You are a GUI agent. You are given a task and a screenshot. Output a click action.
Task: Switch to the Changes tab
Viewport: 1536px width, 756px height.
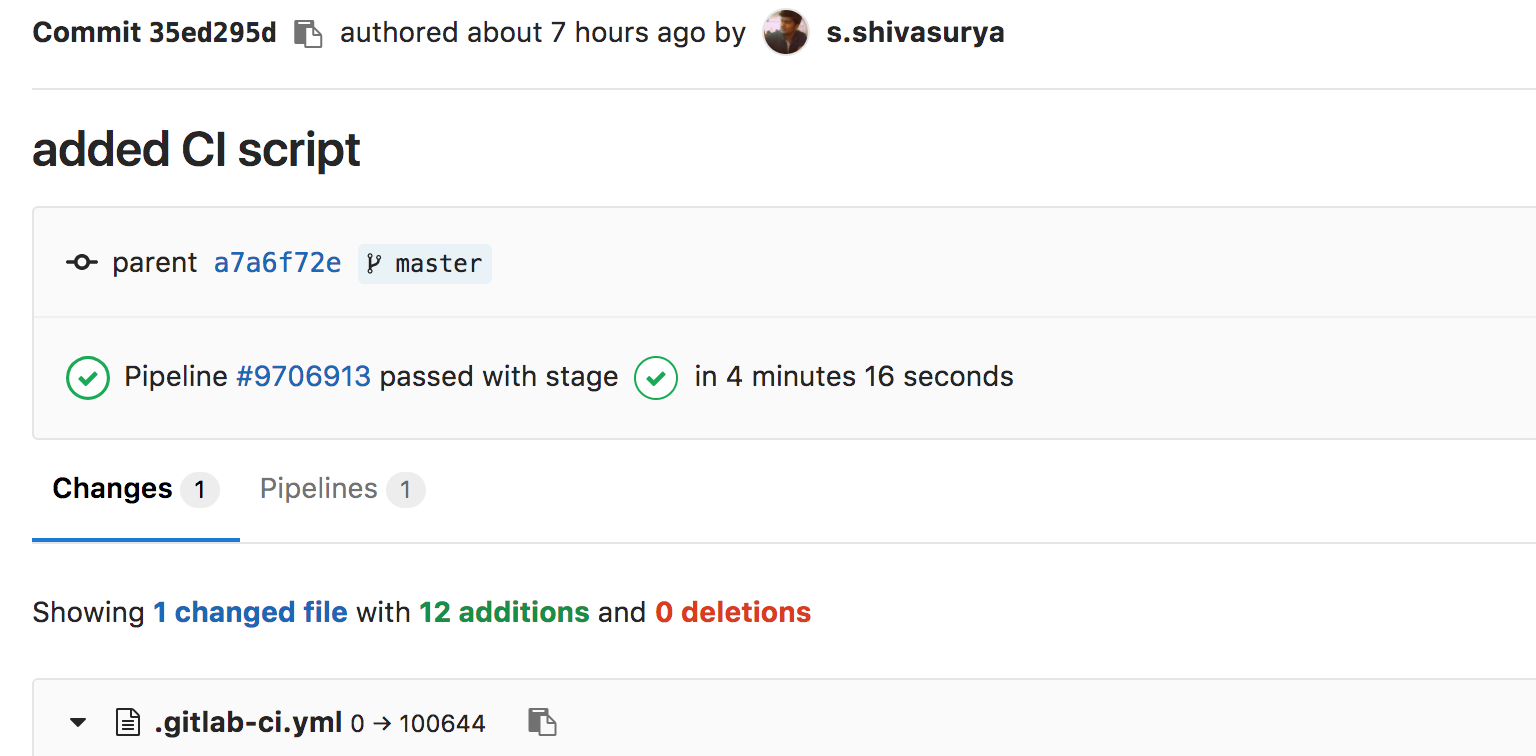coord(136,490)
